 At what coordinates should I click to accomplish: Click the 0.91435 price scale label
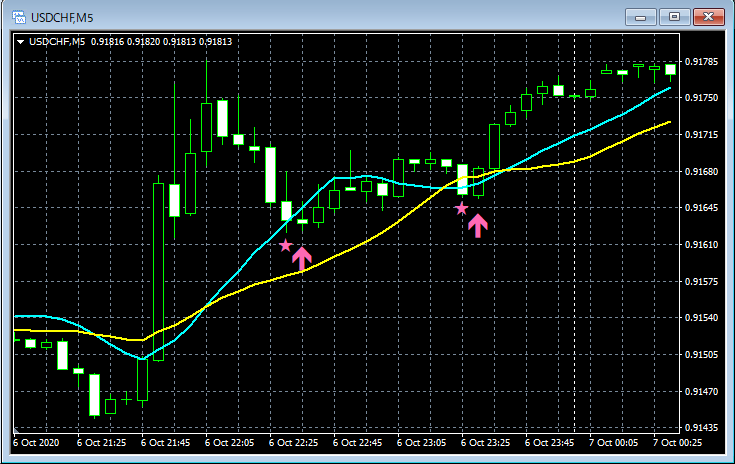point(701,427)
